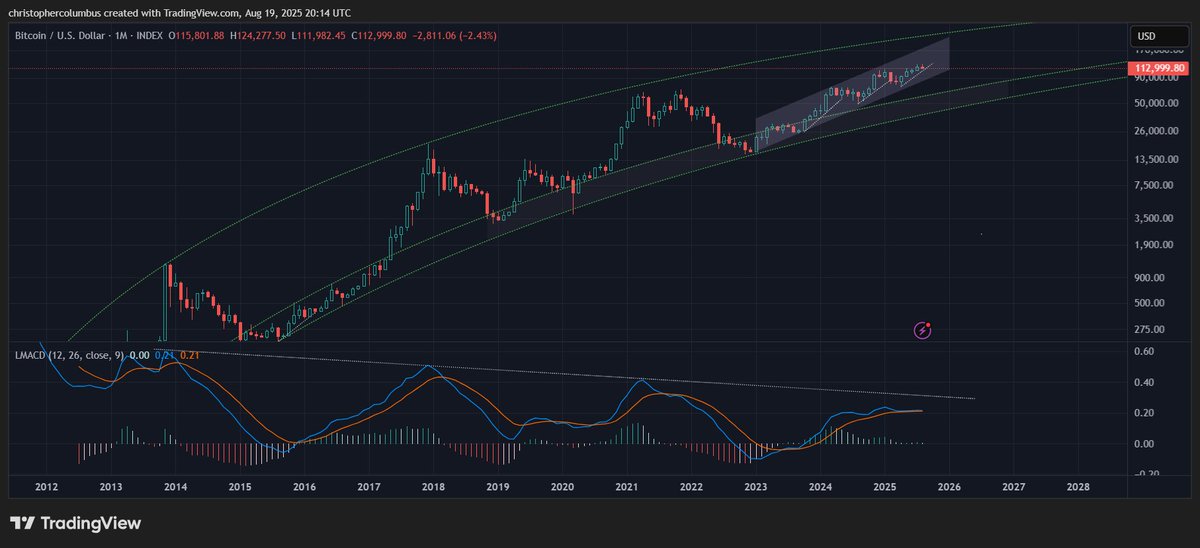Click the 50,000.00 price axis label

[1157, 103]
